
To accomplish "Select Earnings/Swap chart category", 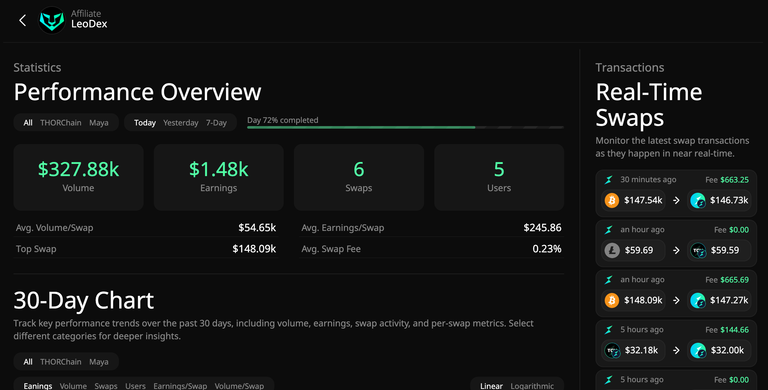I will [180, 386].
